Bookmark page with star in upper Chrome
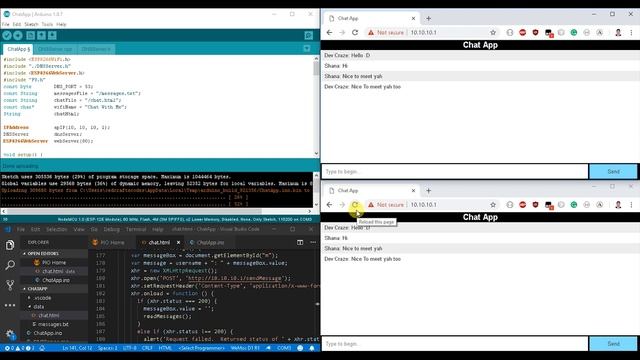 493,32
